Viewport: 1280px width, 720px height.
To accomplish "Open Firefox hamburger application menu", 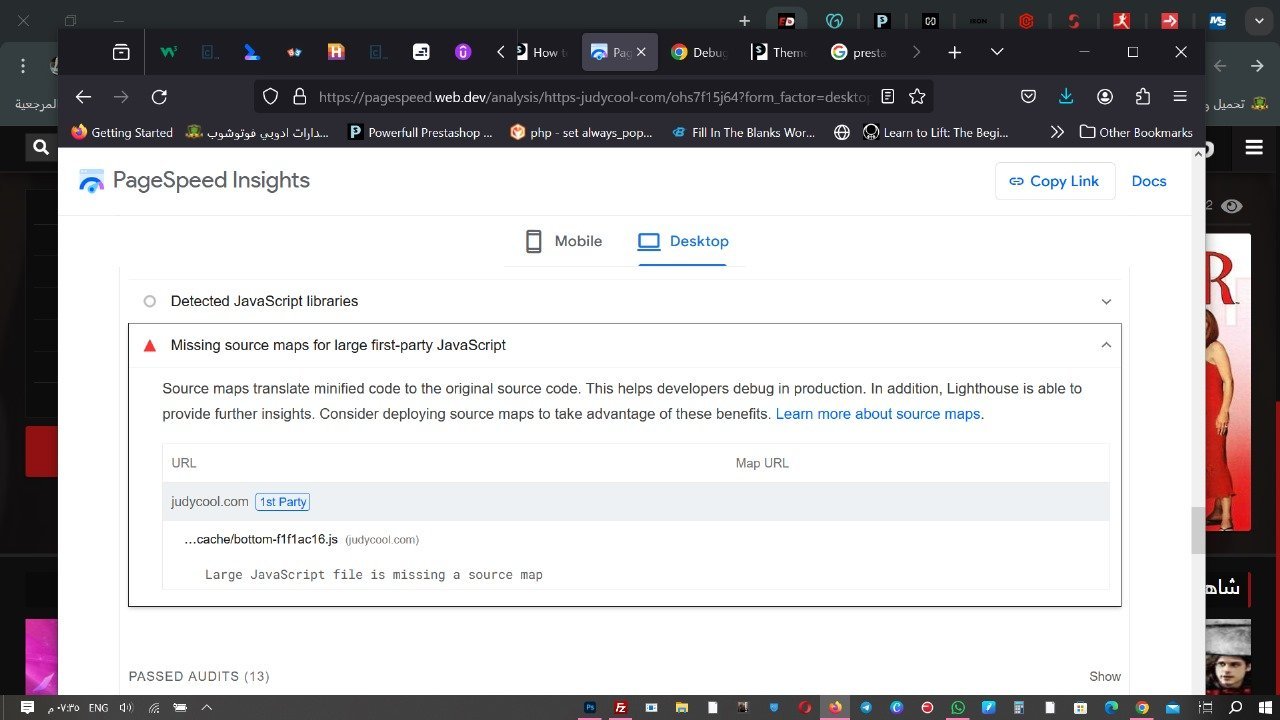I will tap(1180, 97).
